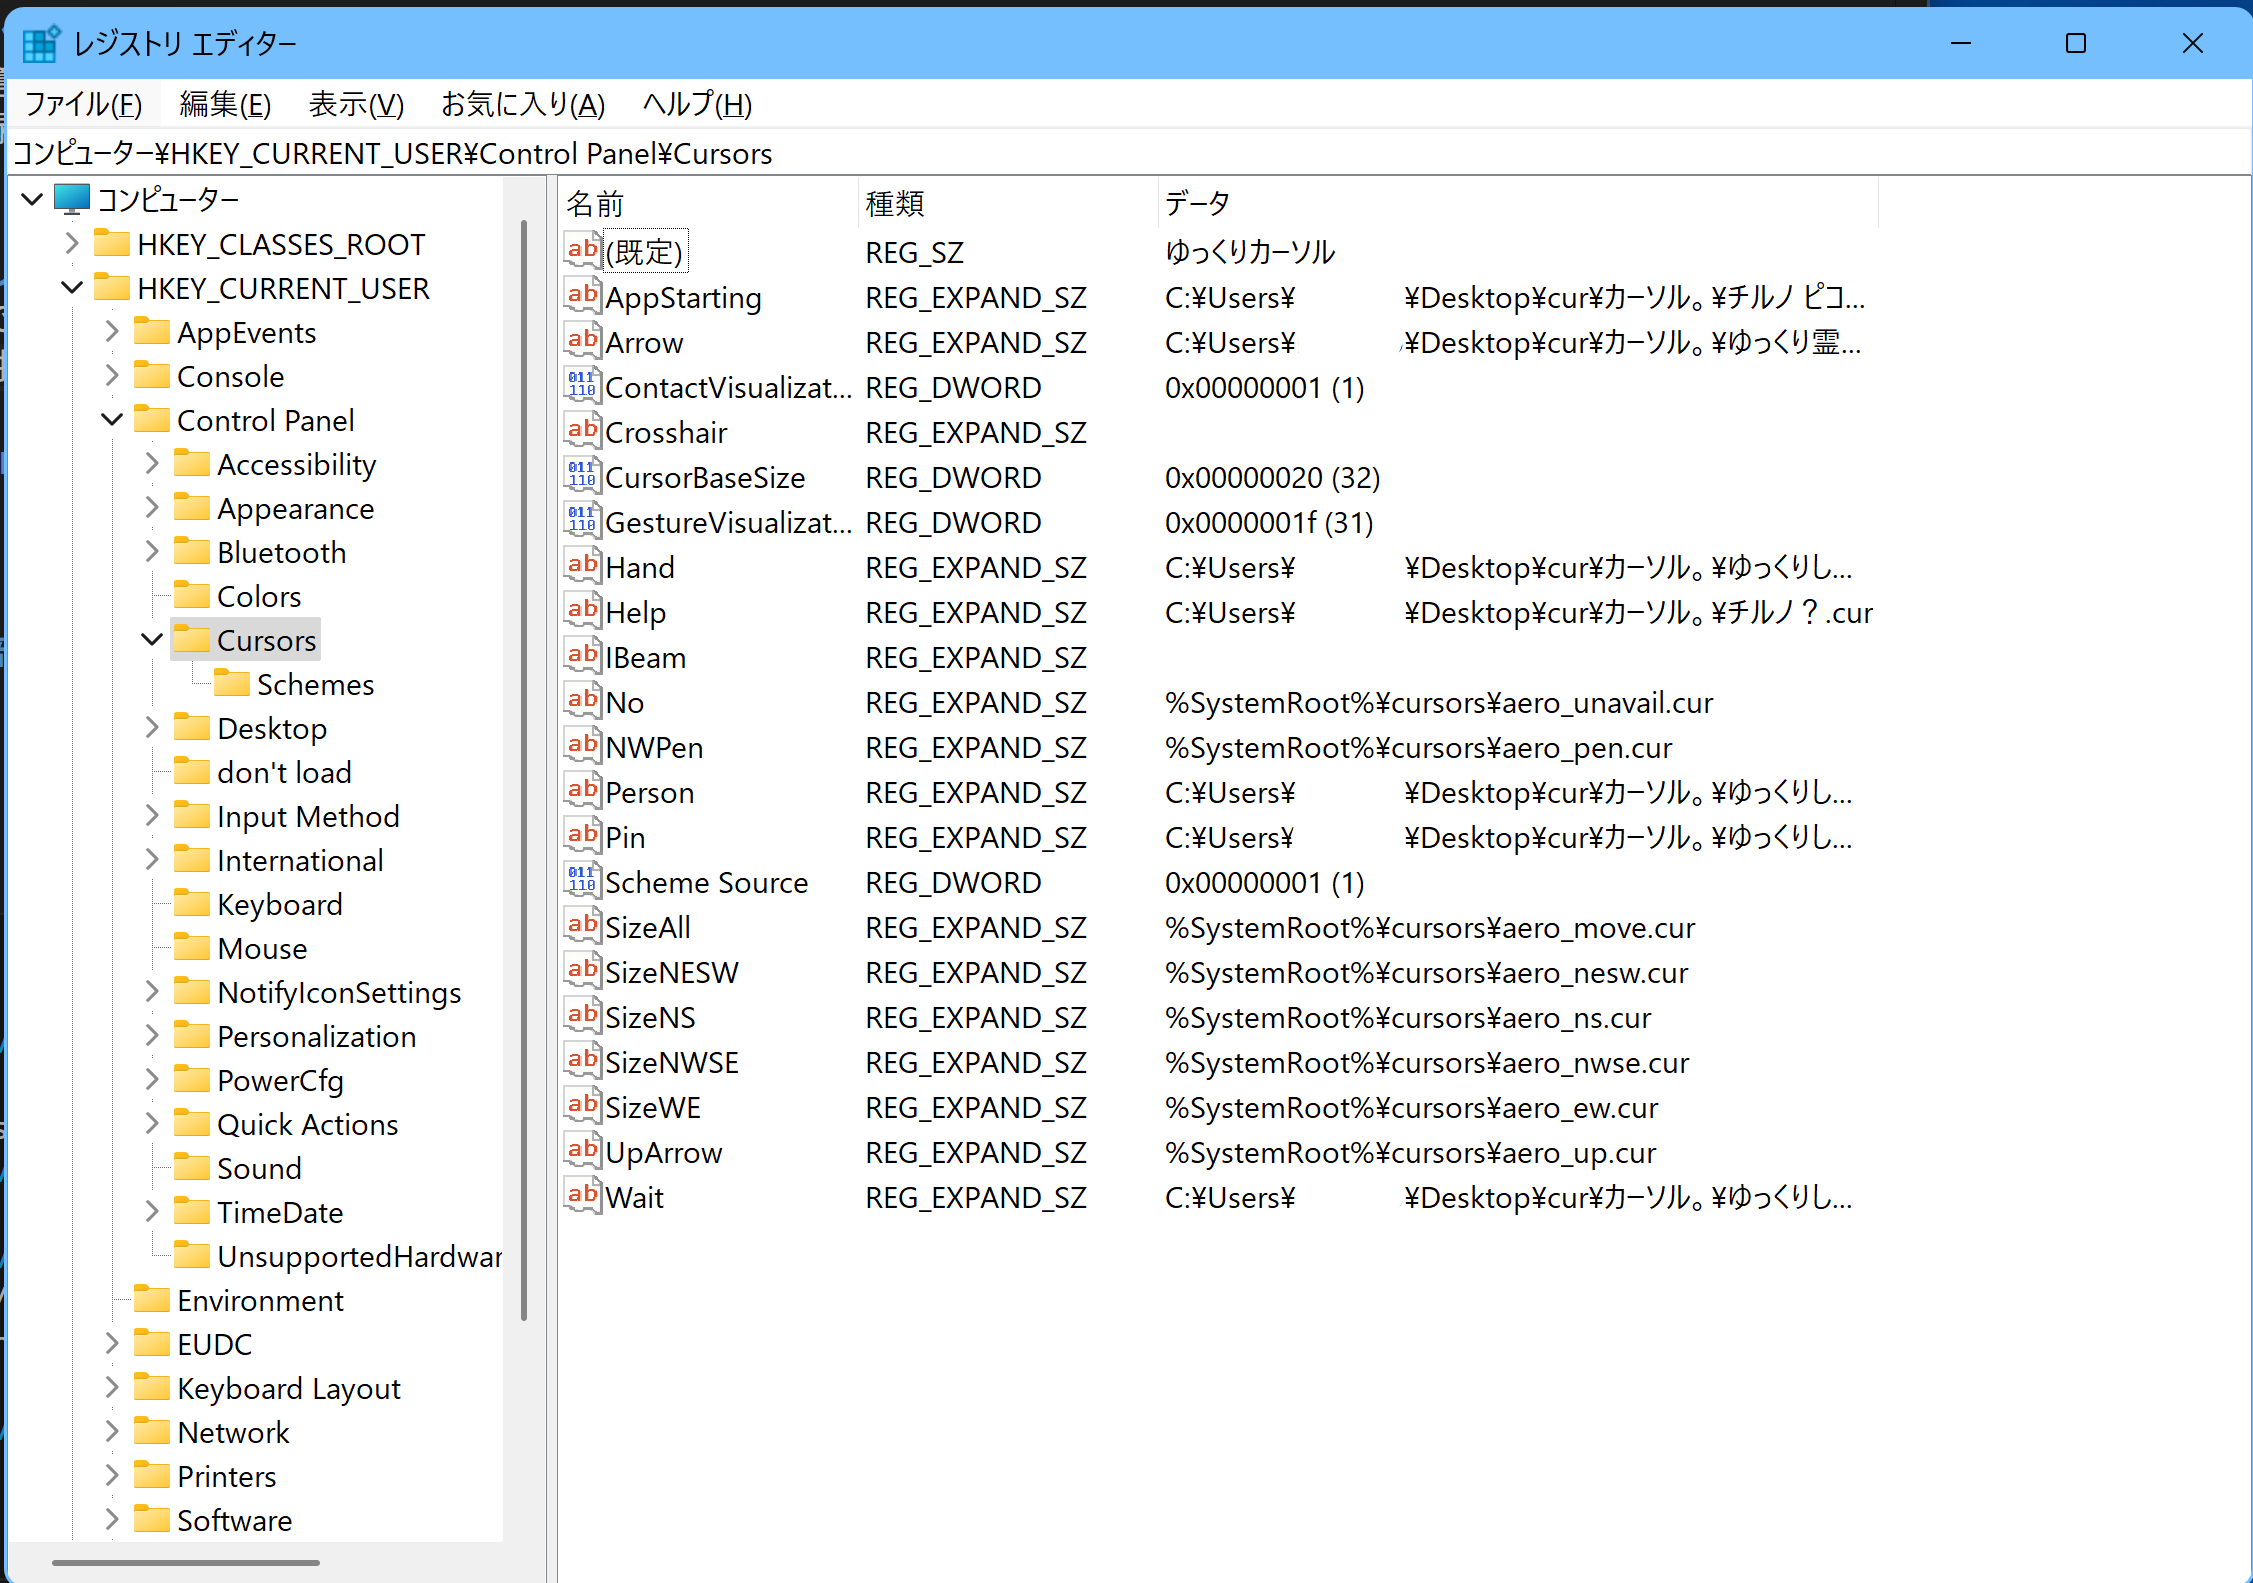Click the GestureVisualization DWORD binary icon
Image resolution: width=2253 pixels, height=1583 pixels.
(x=583, y=520)
